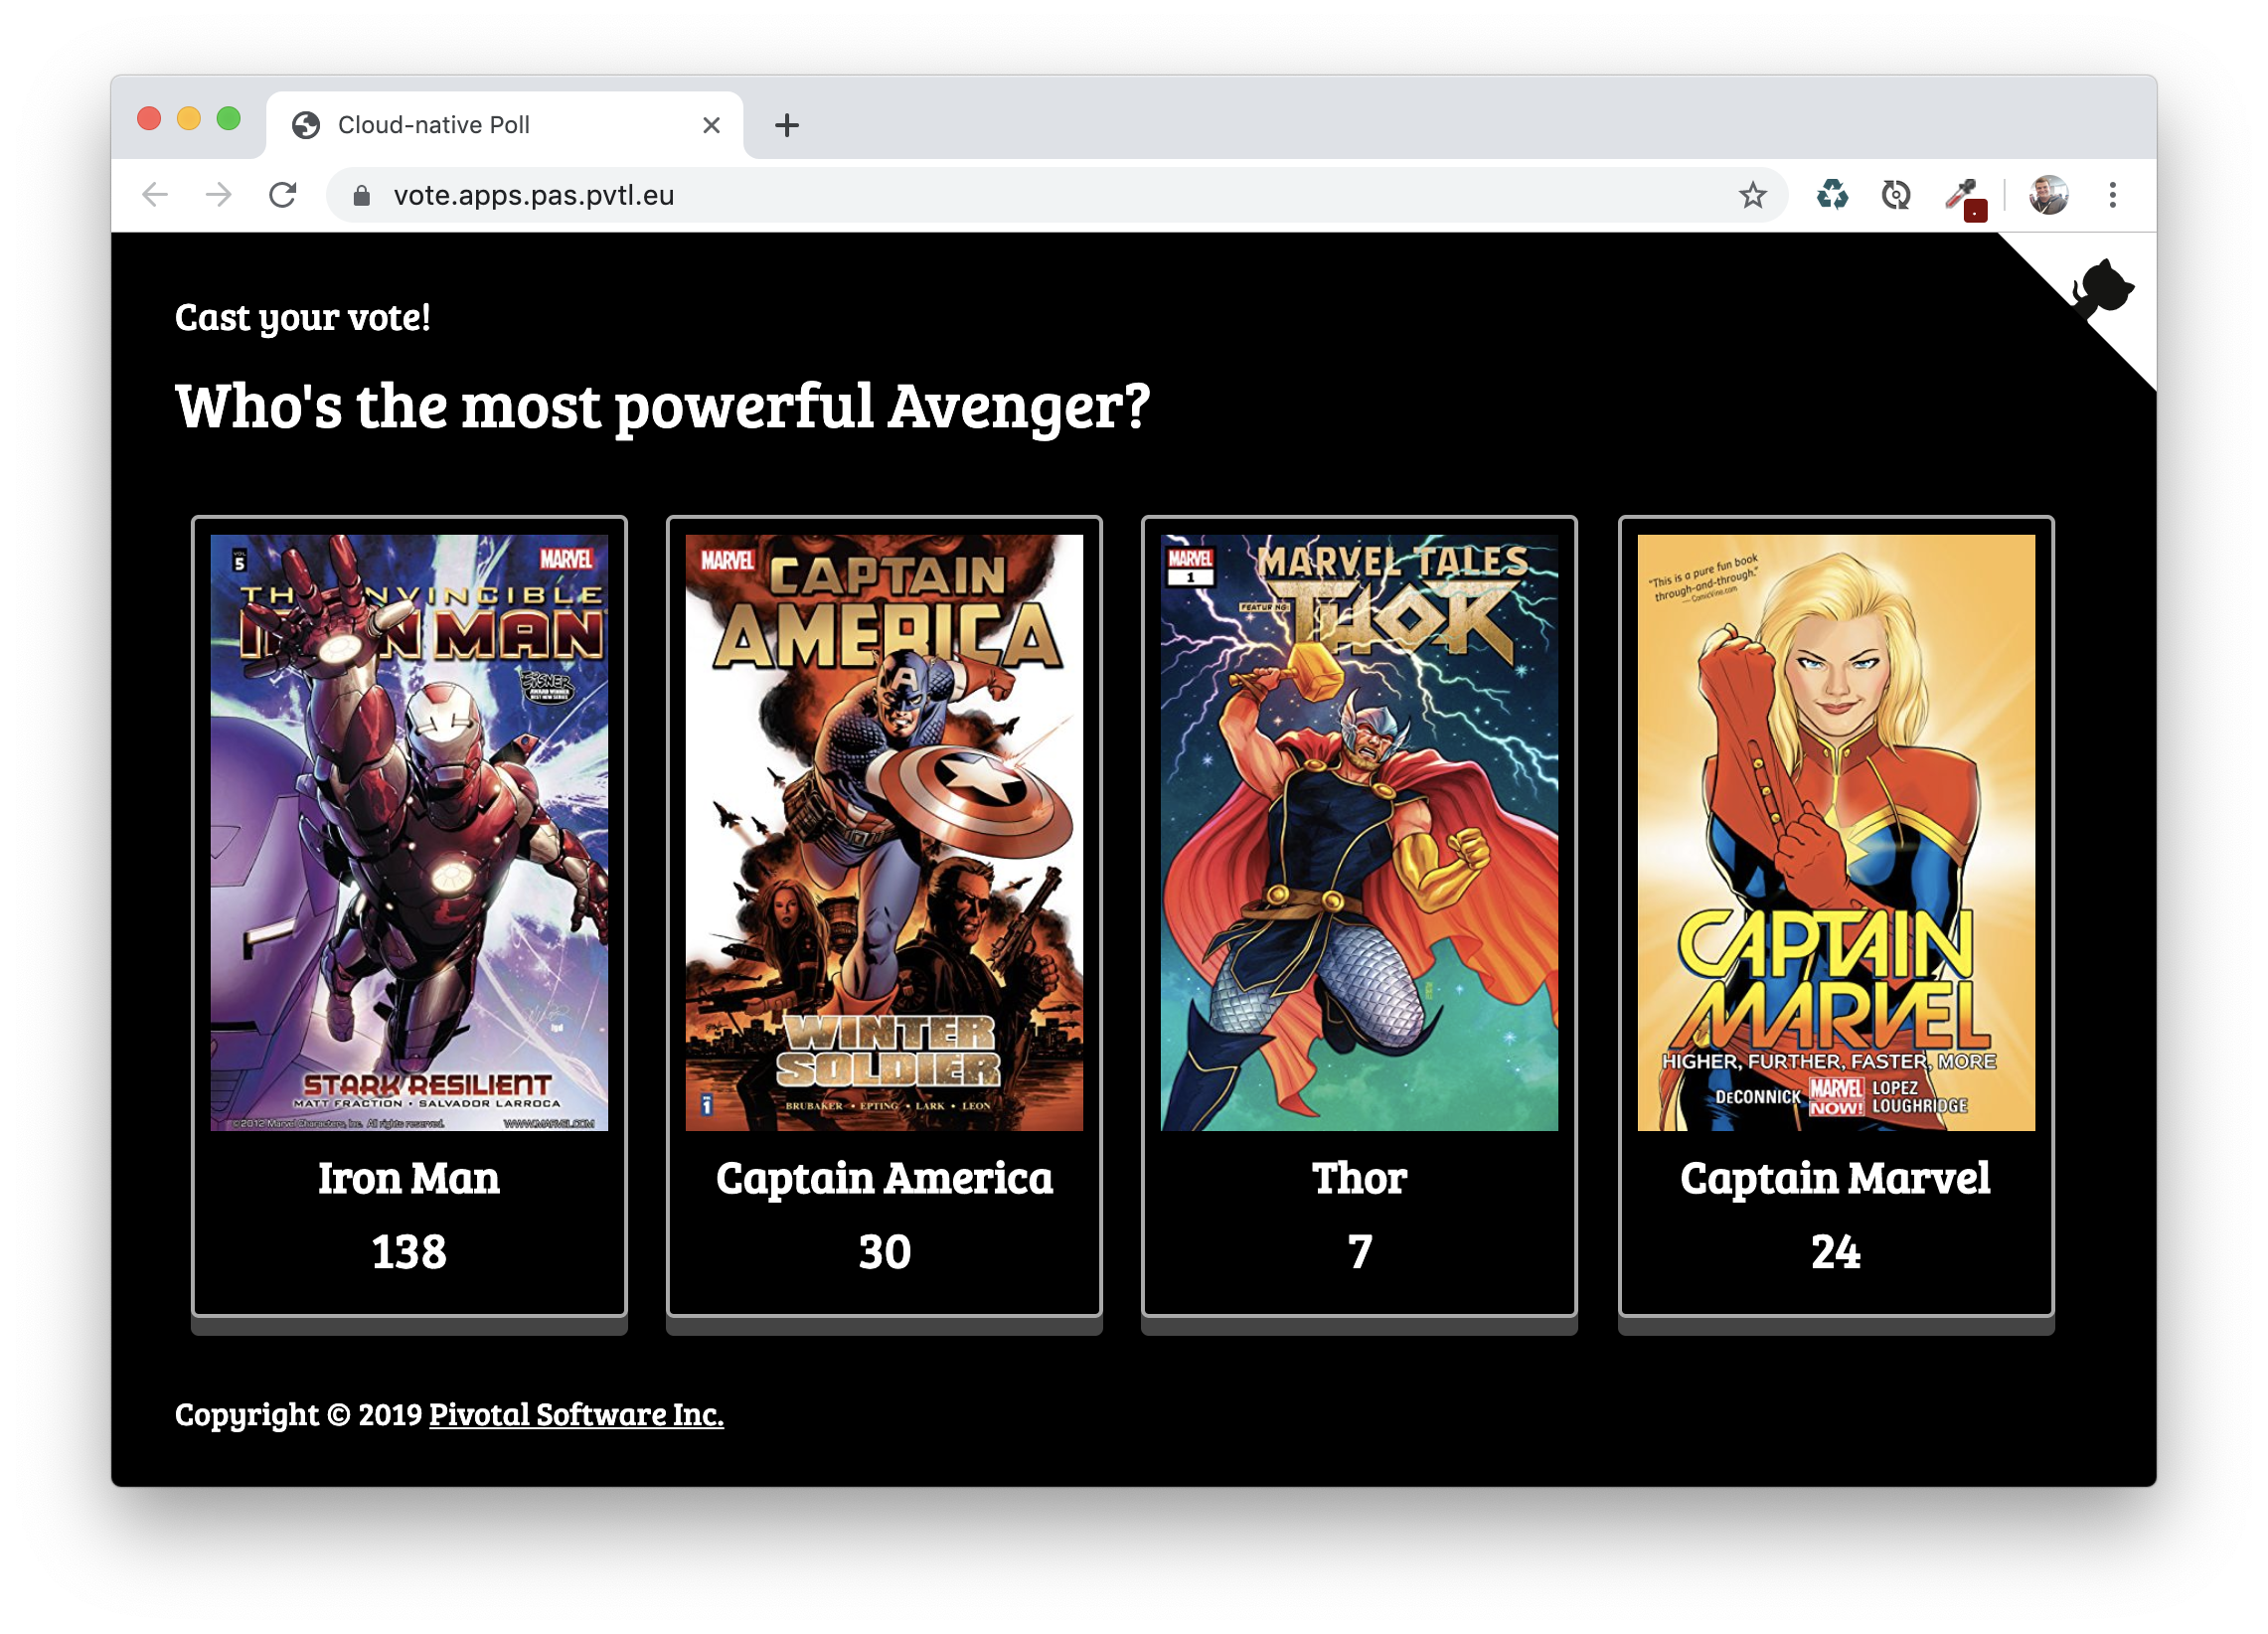Click the hammer extension icon with red badge
Viewport: 2268px width, 1634px height.
click(1963, 196)
